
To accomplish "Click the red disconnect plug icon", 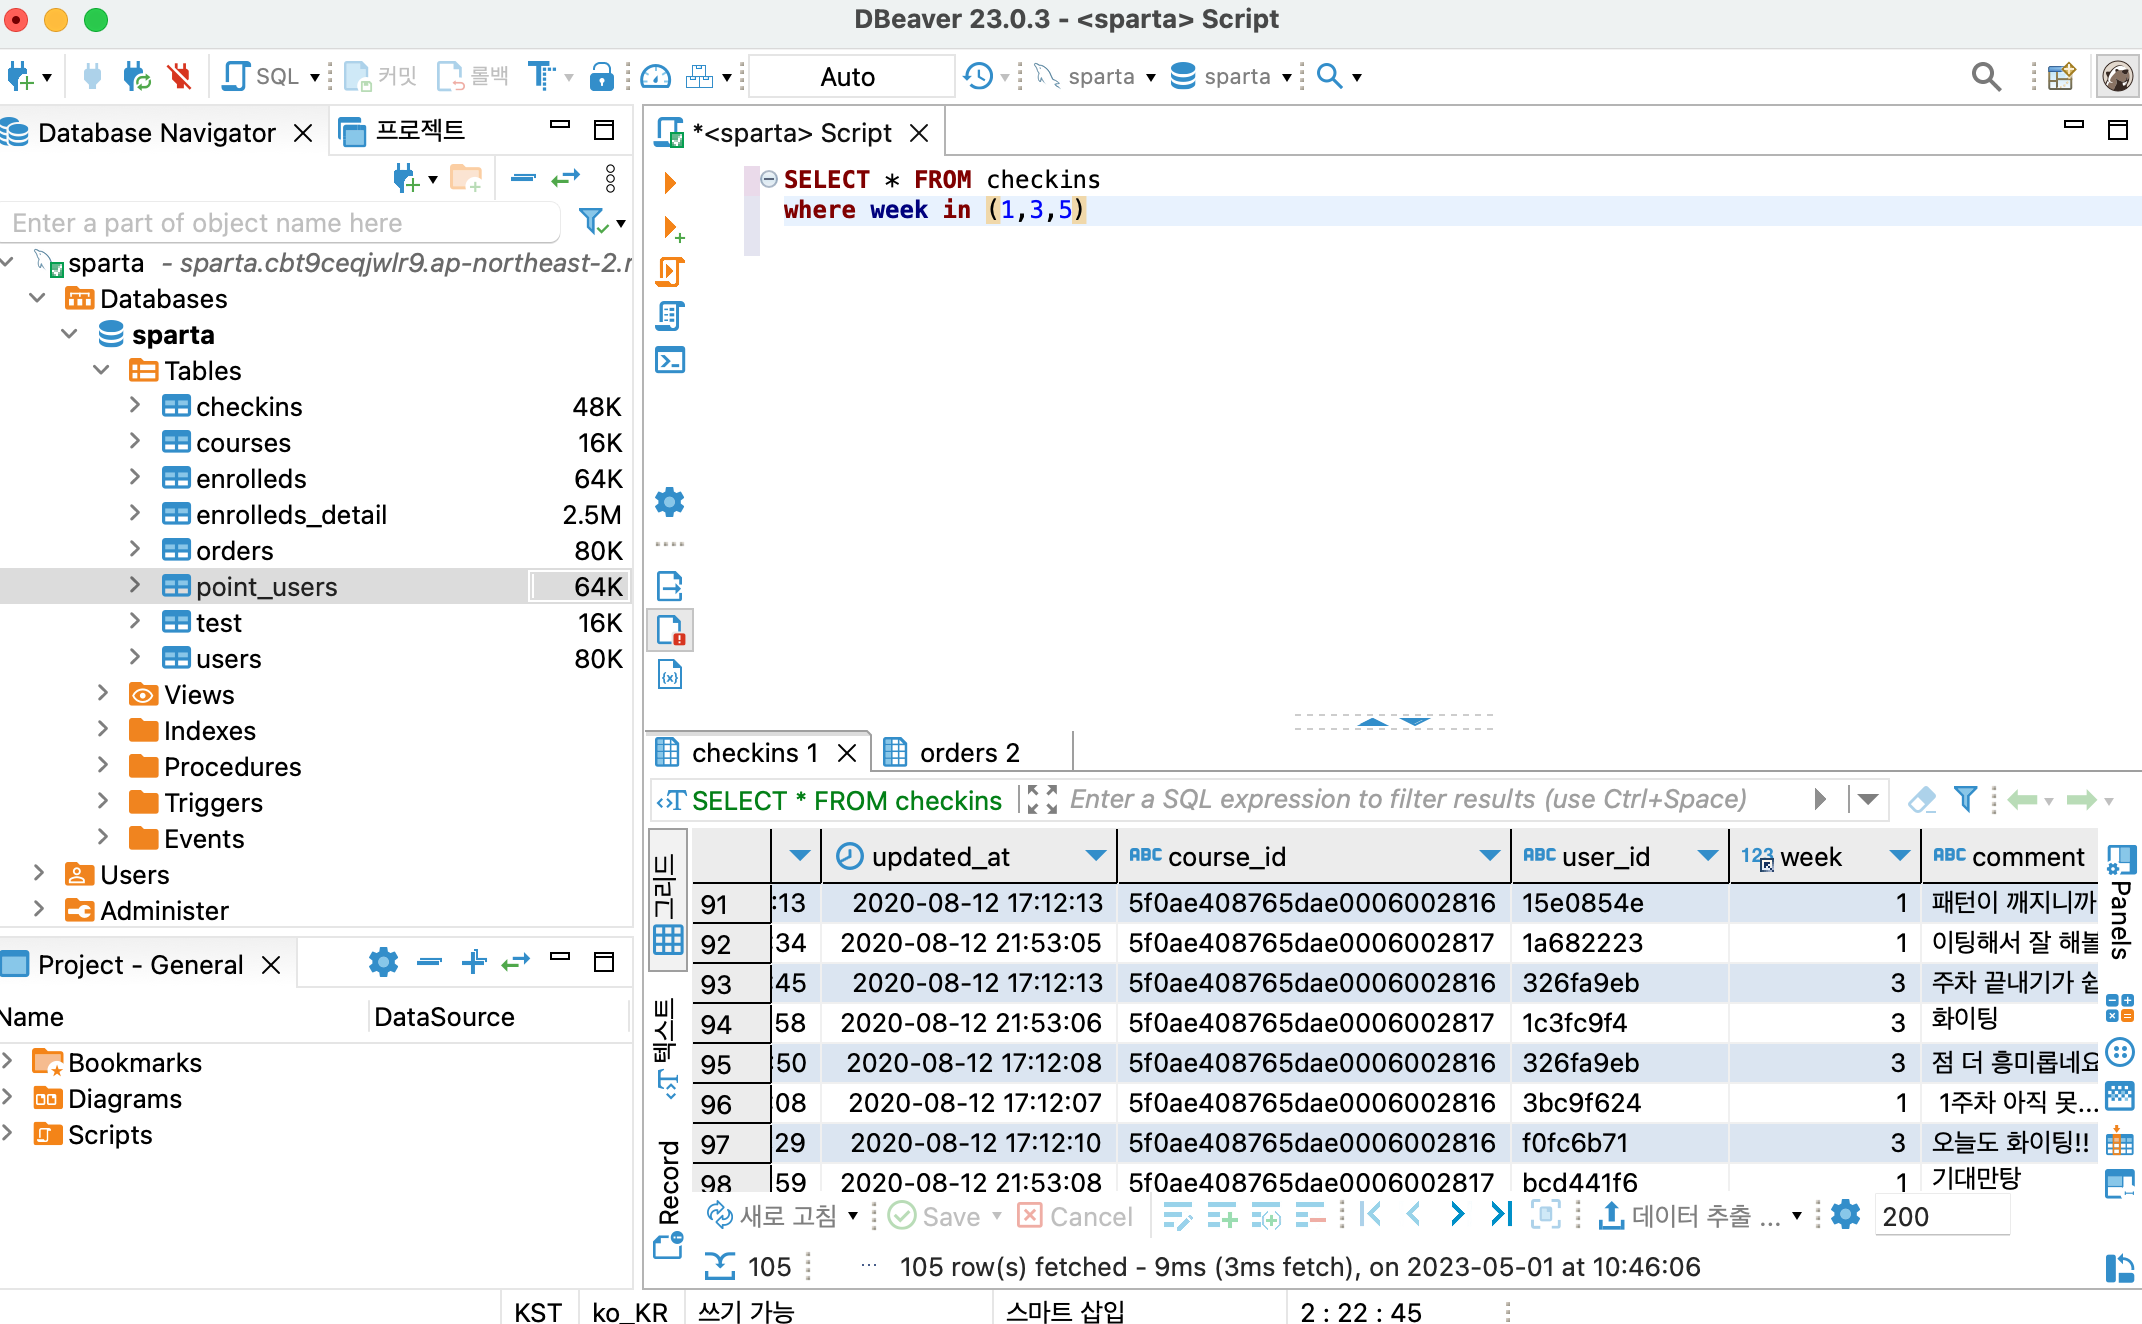I will [x=179, y=76].
